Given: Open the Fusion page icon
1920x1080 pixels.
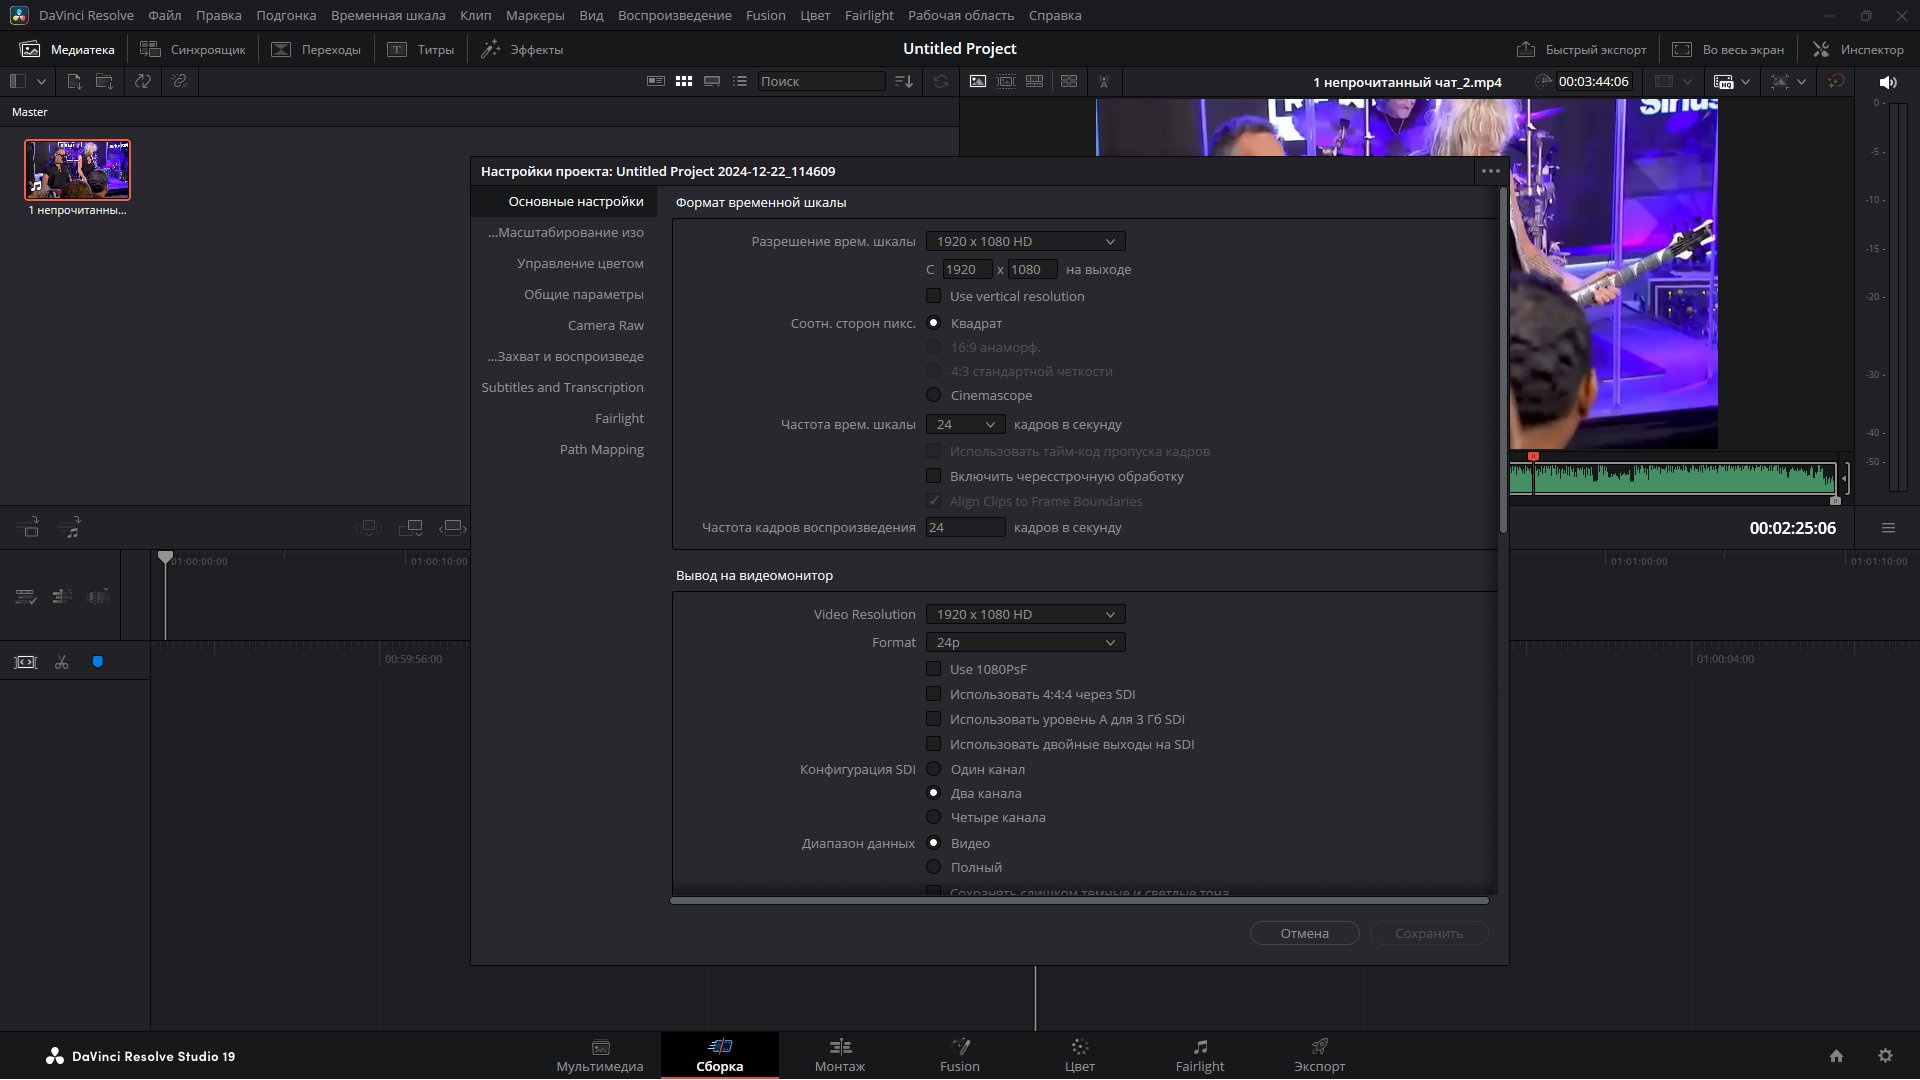Looking at the screenshot, I should [x=960, y=1047].
